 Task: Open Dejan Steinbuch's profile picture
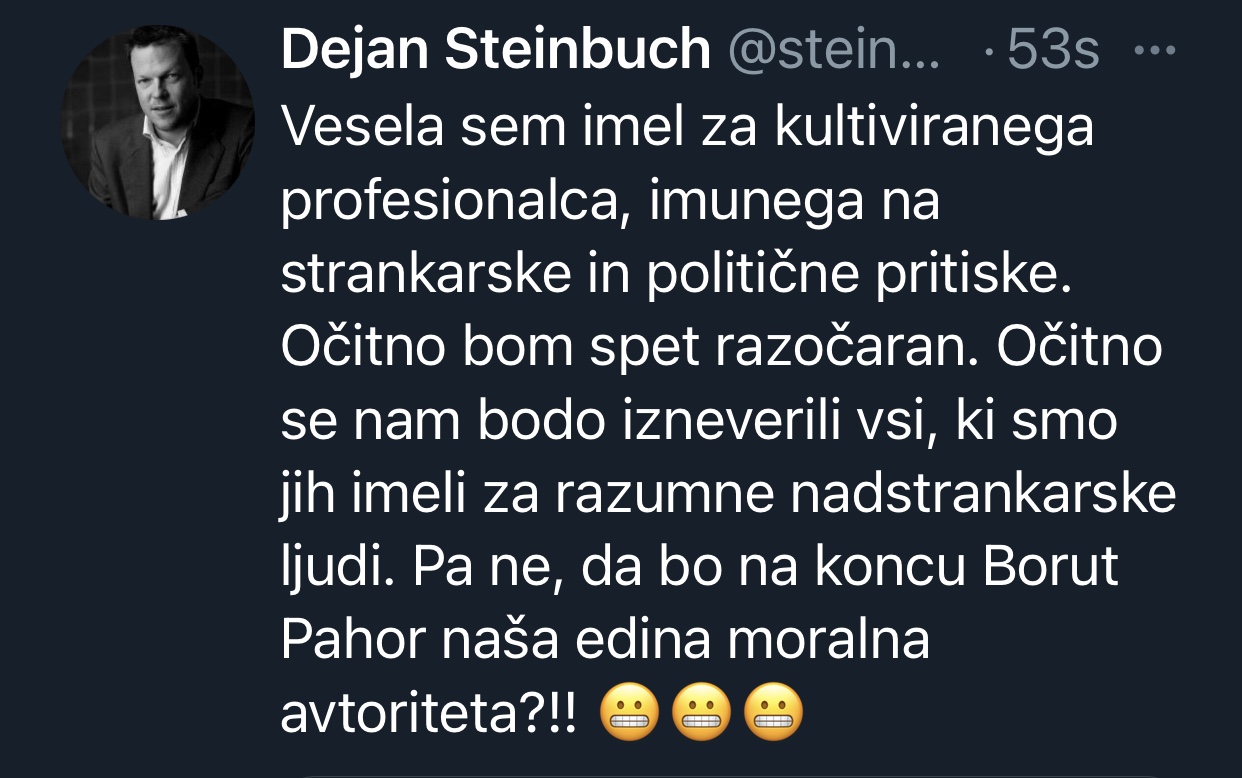coord(158,123)
